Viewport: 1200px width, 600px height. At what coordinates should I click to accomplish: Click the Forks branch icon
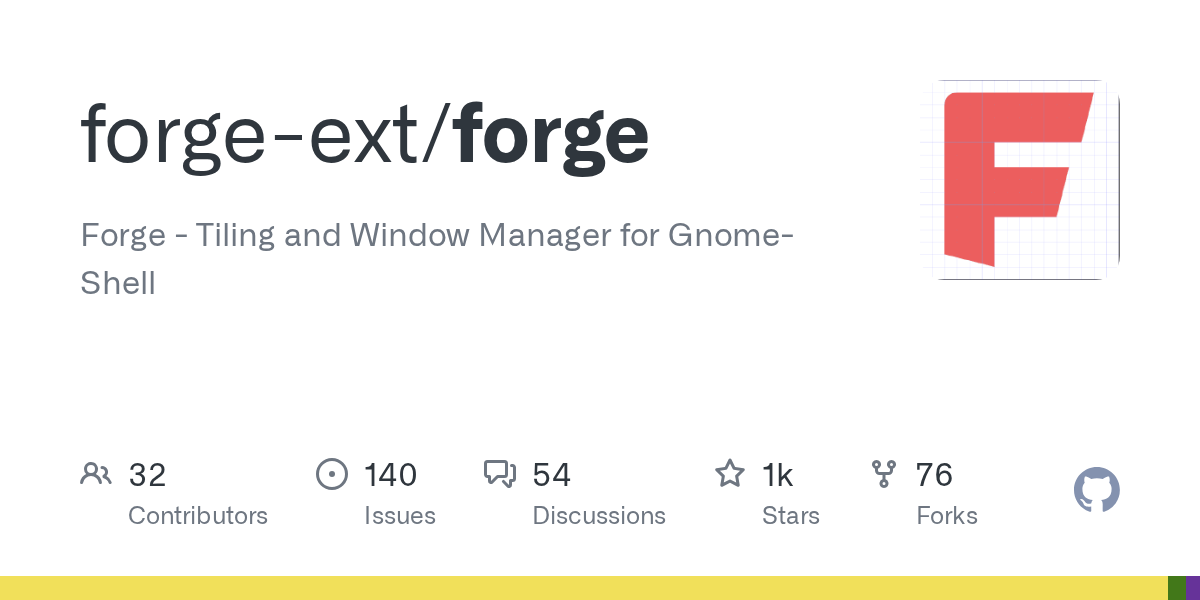pos(884,474)
